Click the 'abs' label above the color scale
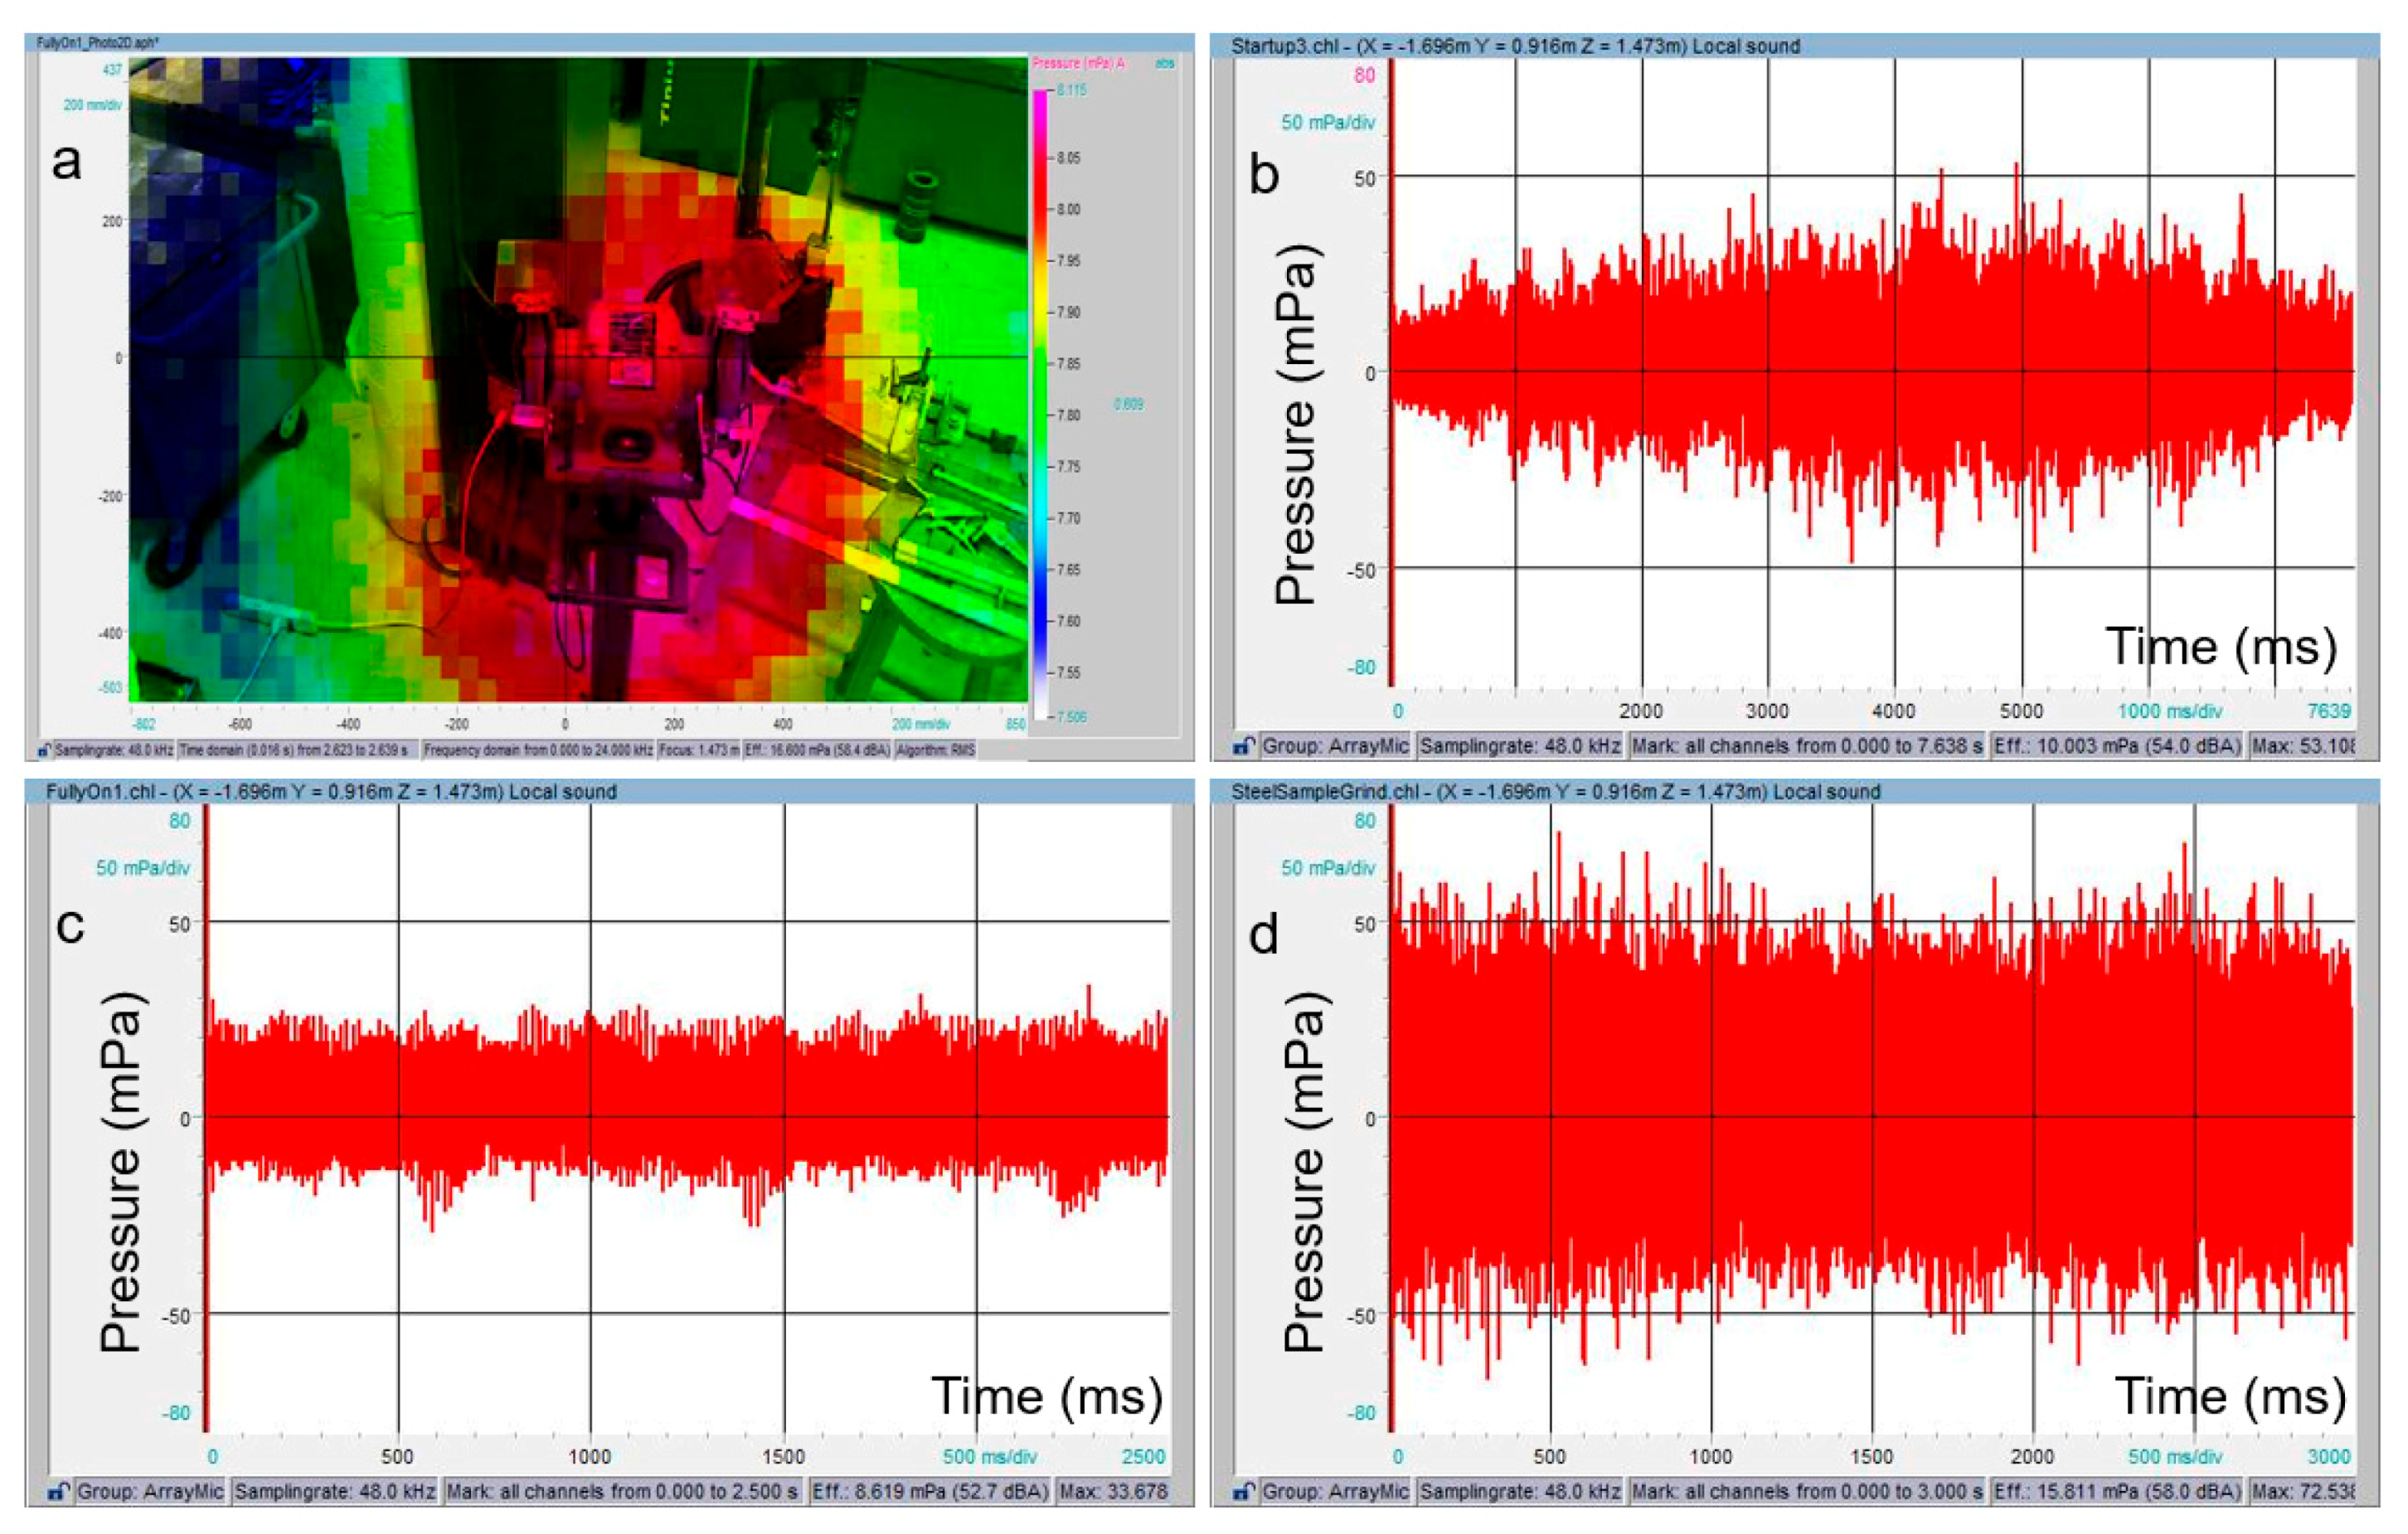Image resolution: width=2408 pixels, height=1534 pixels. coord(1164,63)
